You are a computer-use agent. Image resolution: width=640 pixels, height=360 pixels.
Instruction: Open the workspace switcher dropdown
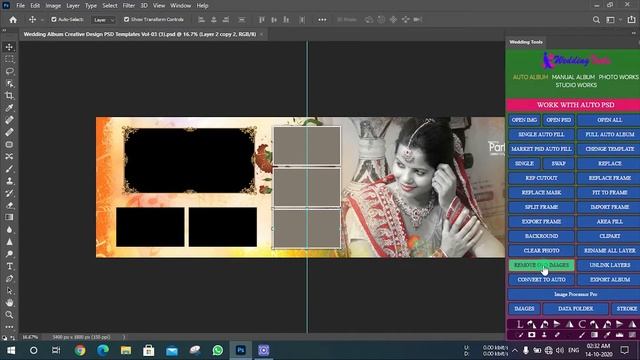[613, 20]
